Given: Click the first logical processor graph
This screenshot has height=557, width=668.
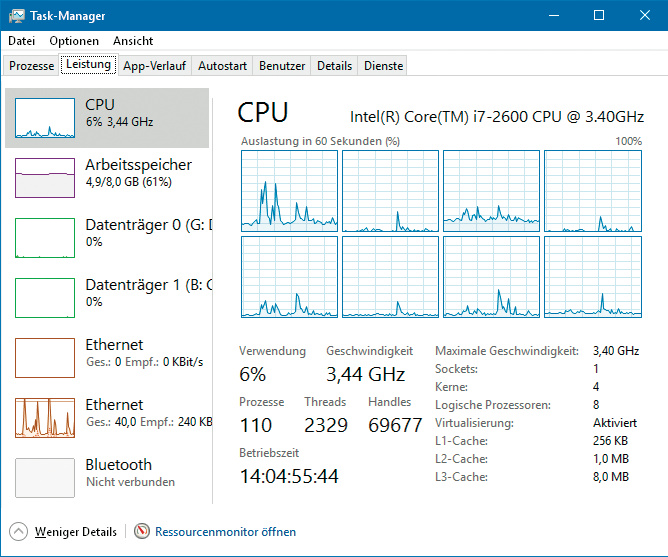Looking at the screenshot, I should pyautogui.click(x=289, y=190).
